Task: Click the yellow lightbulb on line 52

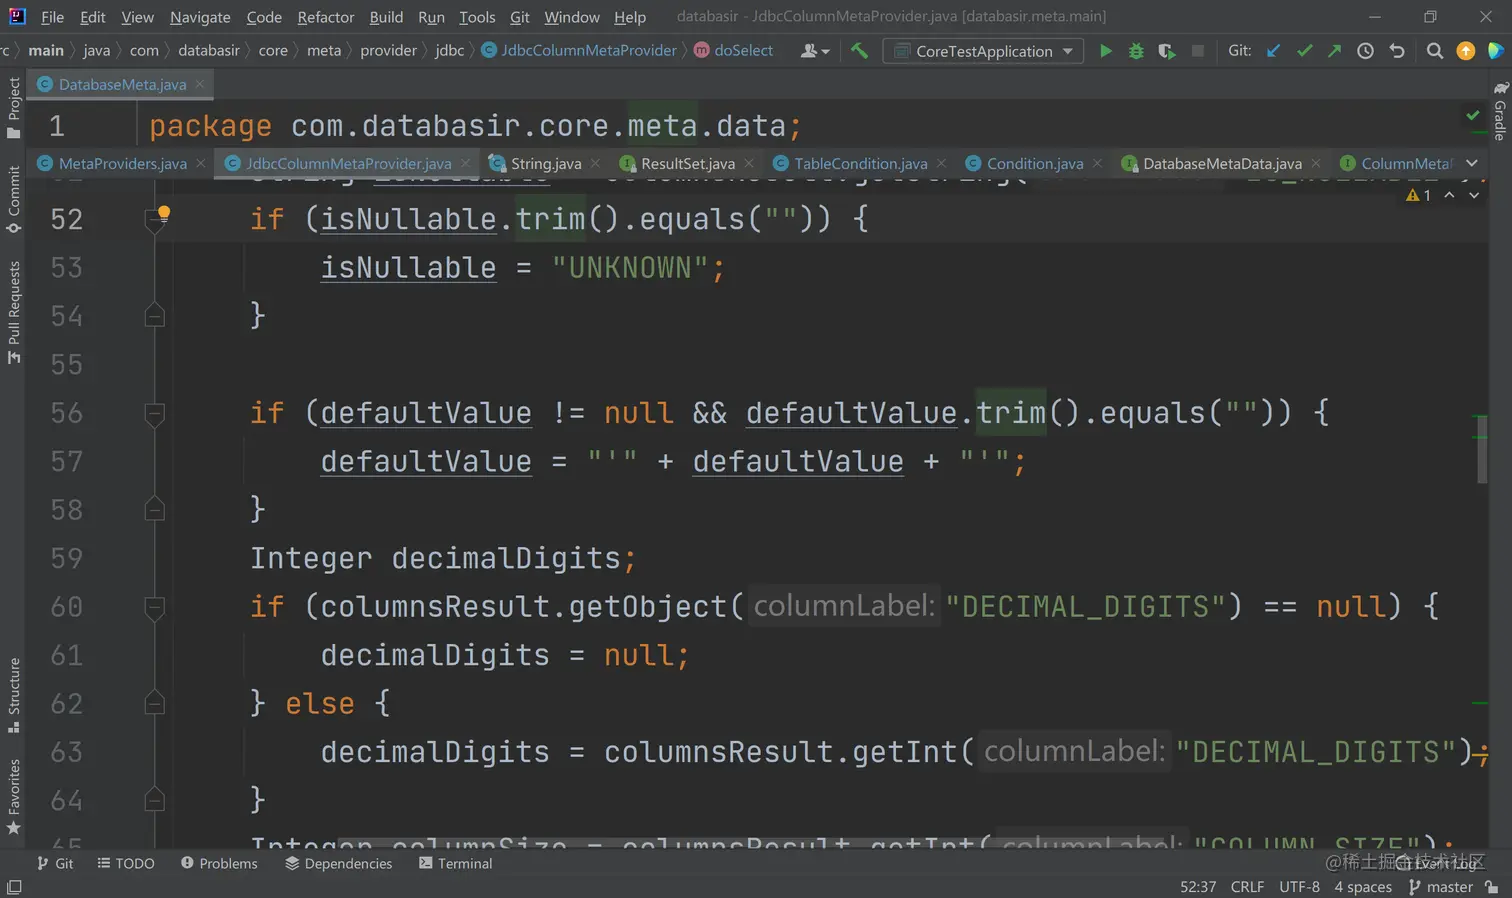Action: click(164, 213)
